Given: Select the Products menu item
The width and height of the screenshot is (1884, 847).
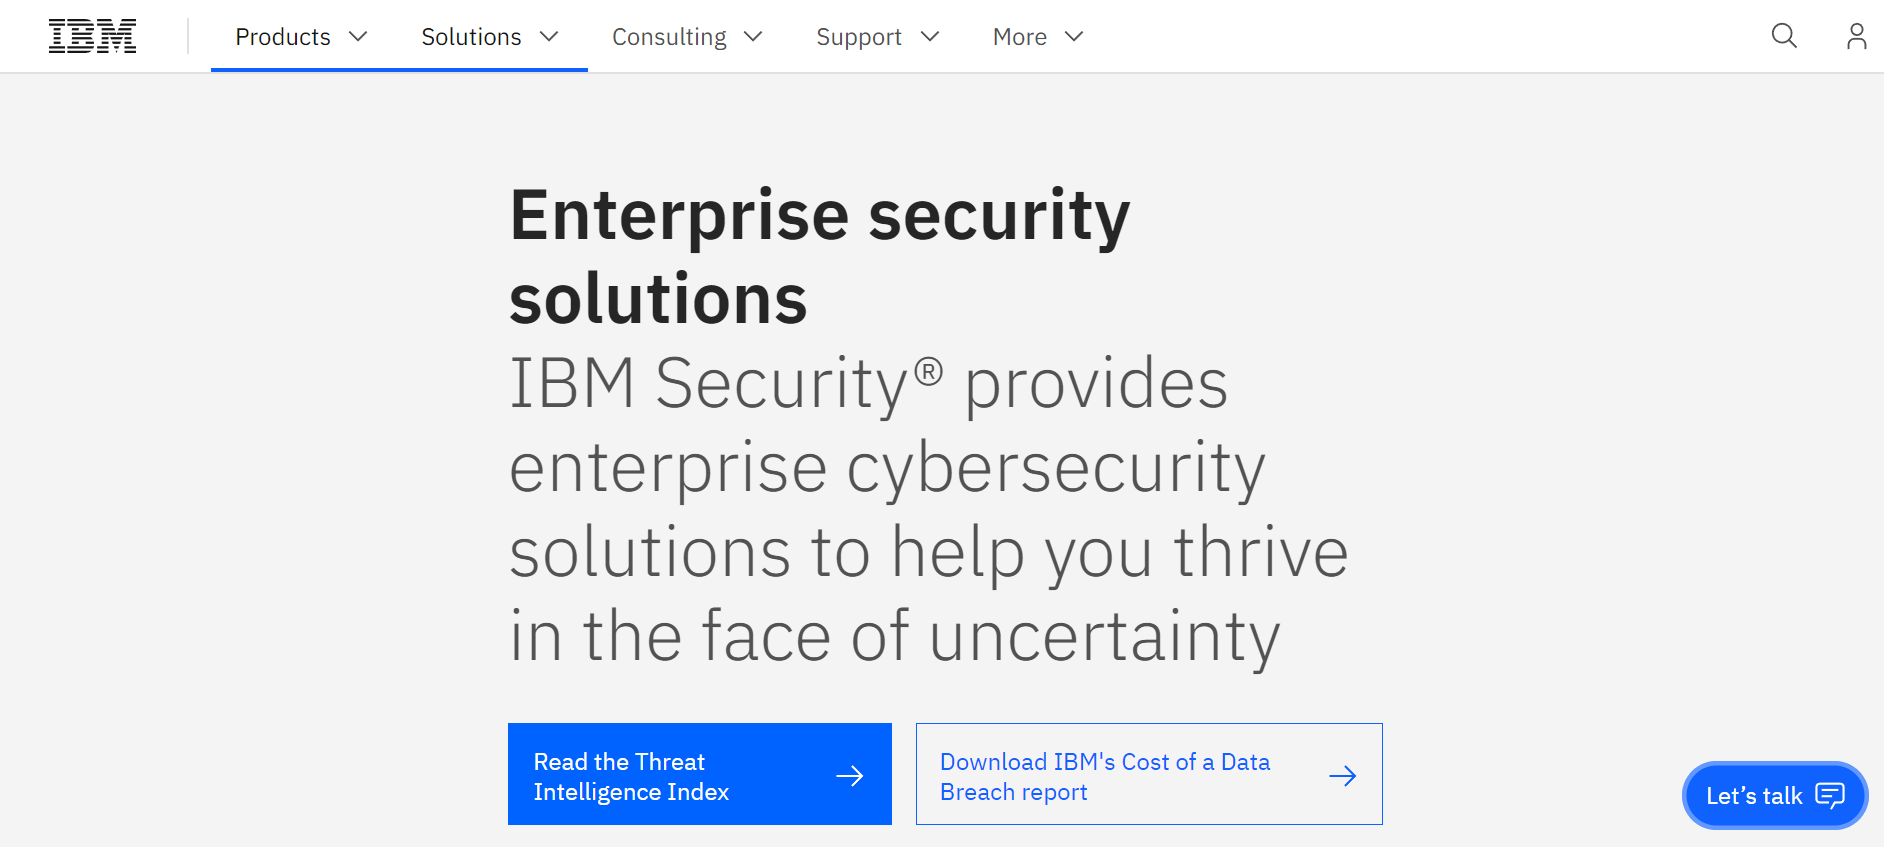Looking at the screenshot, I should 282,37.
